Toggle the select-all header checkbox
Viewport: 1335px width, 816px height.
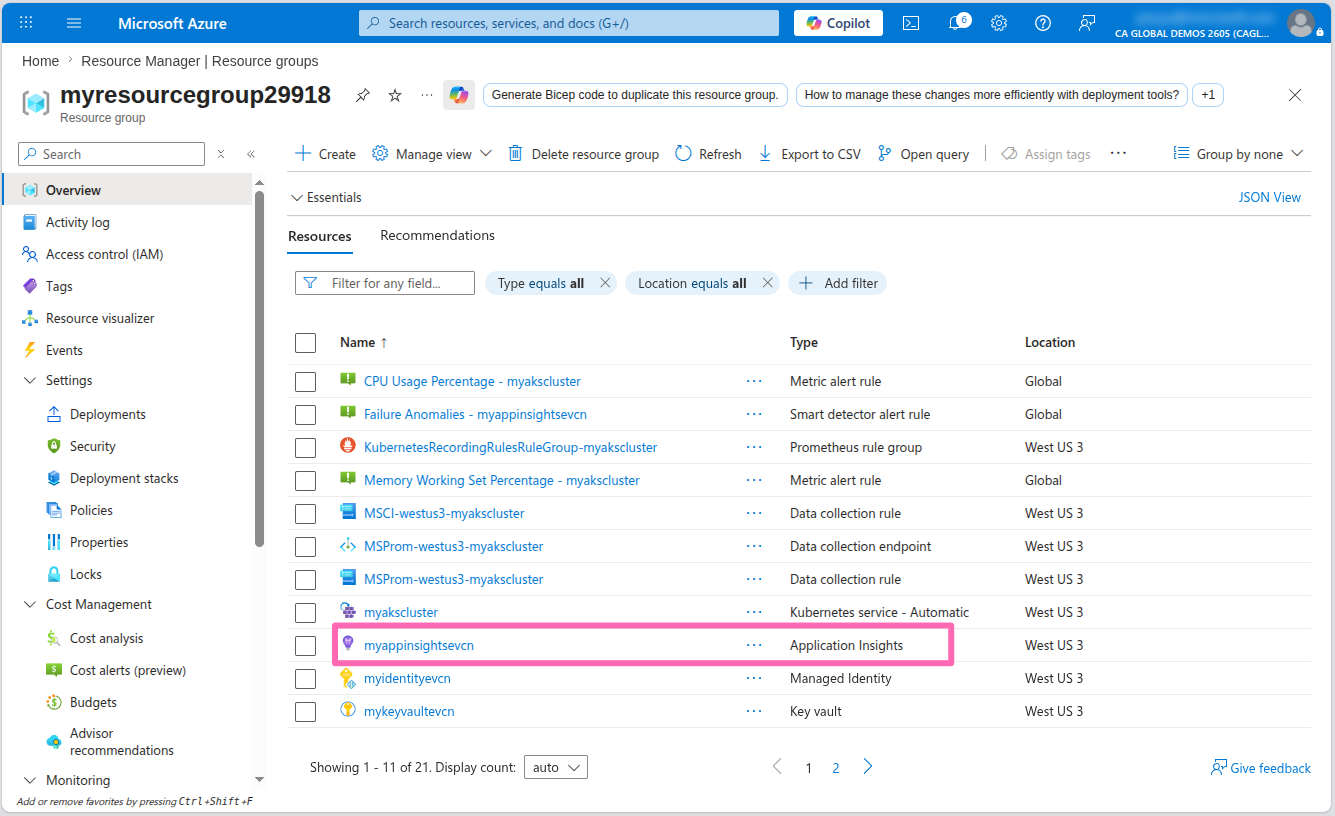pyautogui.click(x=305, y=343)
